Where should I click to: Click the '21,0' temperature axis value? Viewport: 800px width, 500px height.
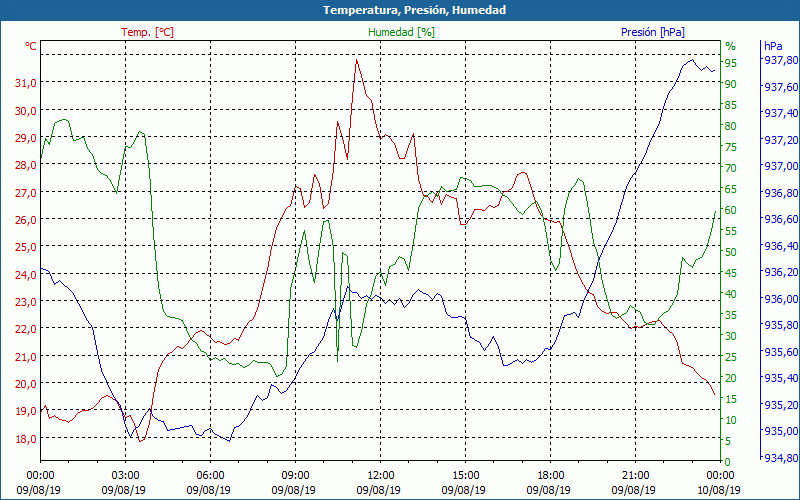tap(26, 357)
